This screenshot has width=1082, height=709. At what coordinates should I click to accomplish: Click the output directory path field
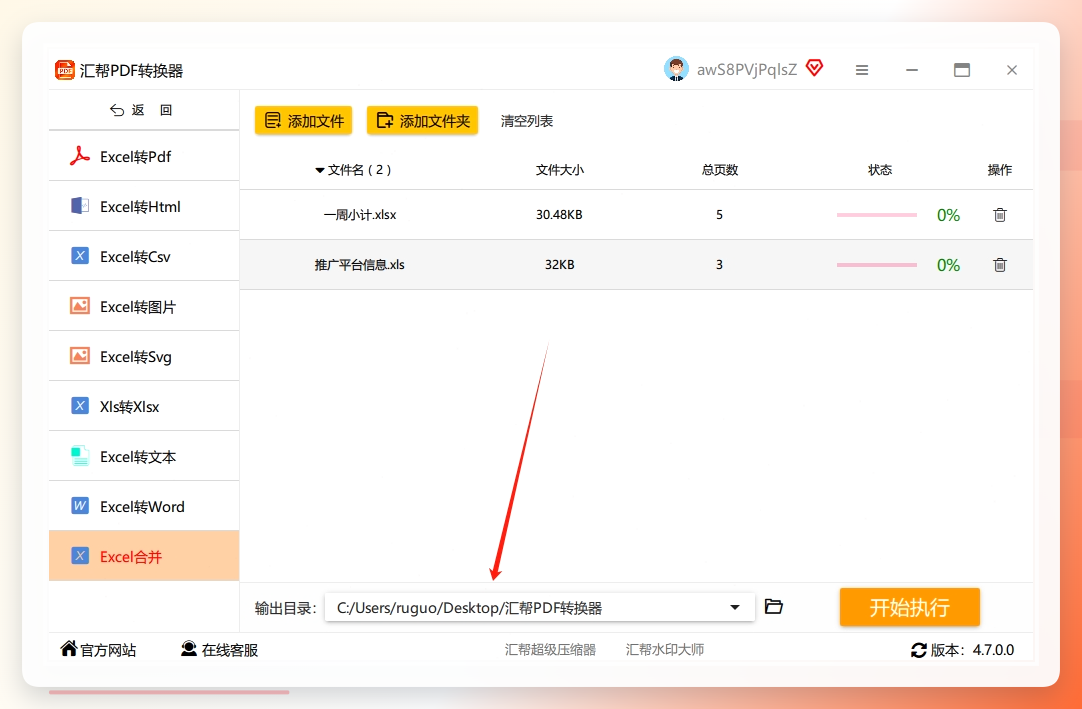540,608
